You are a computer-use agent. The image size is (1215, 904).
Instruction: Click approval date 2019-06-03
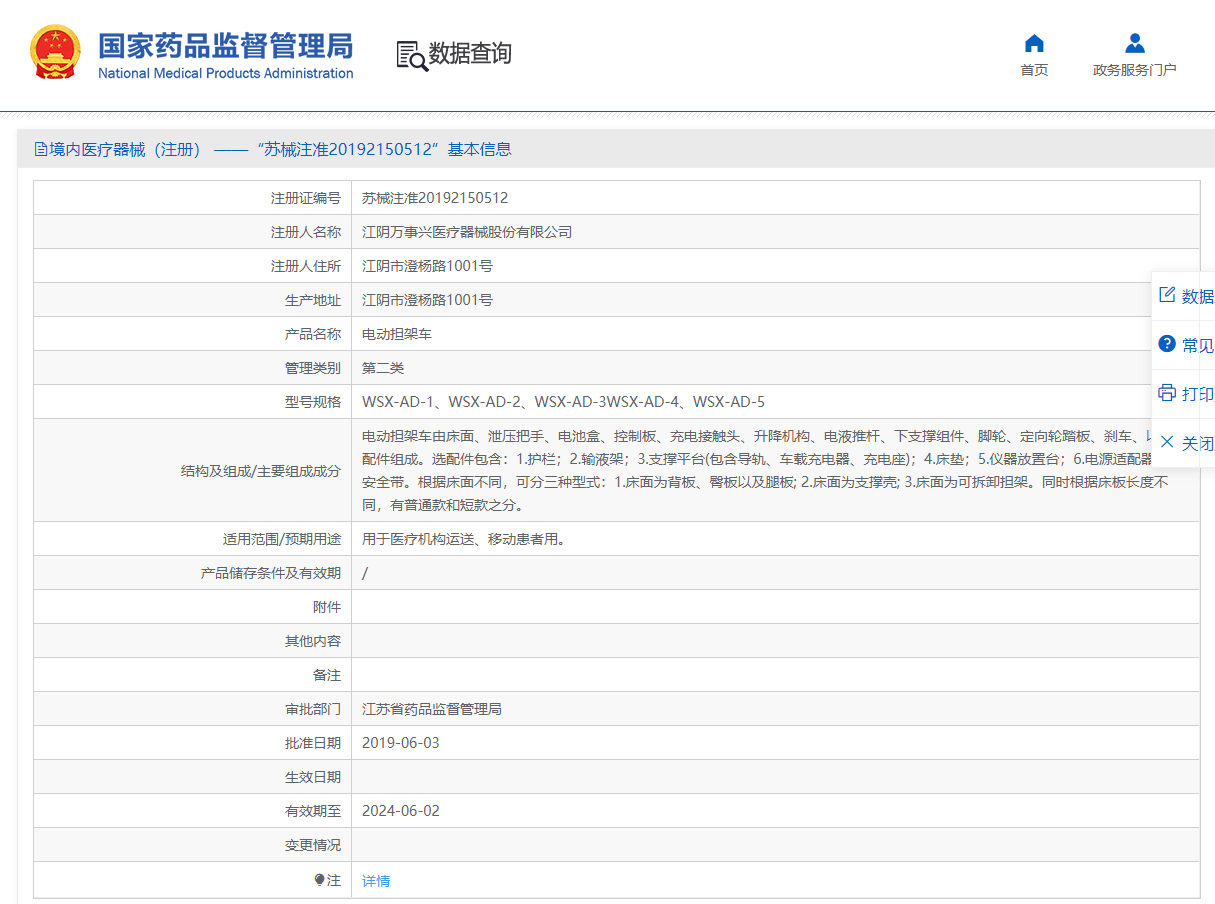[x=400, y=743]
